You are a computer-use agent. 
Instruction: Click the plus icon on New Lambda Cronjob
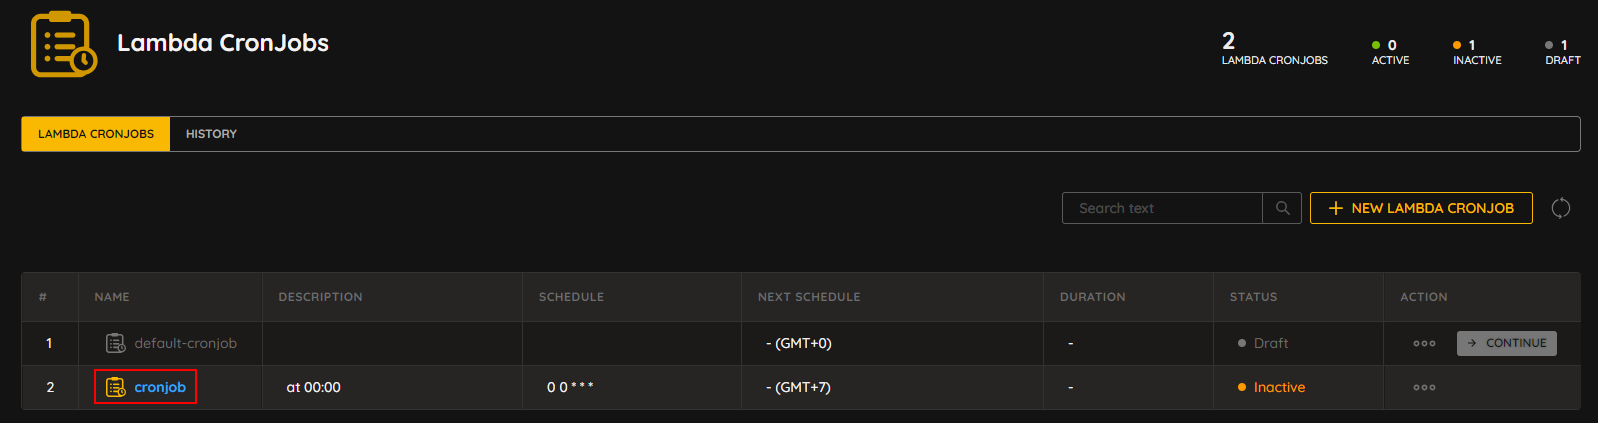[x=1335, y=208]
